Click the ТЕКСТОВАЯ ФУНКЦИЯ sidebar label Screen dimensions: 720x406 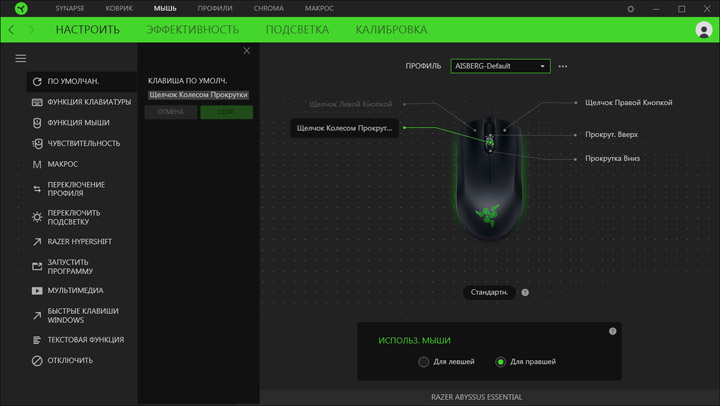[x=85, y=340]
